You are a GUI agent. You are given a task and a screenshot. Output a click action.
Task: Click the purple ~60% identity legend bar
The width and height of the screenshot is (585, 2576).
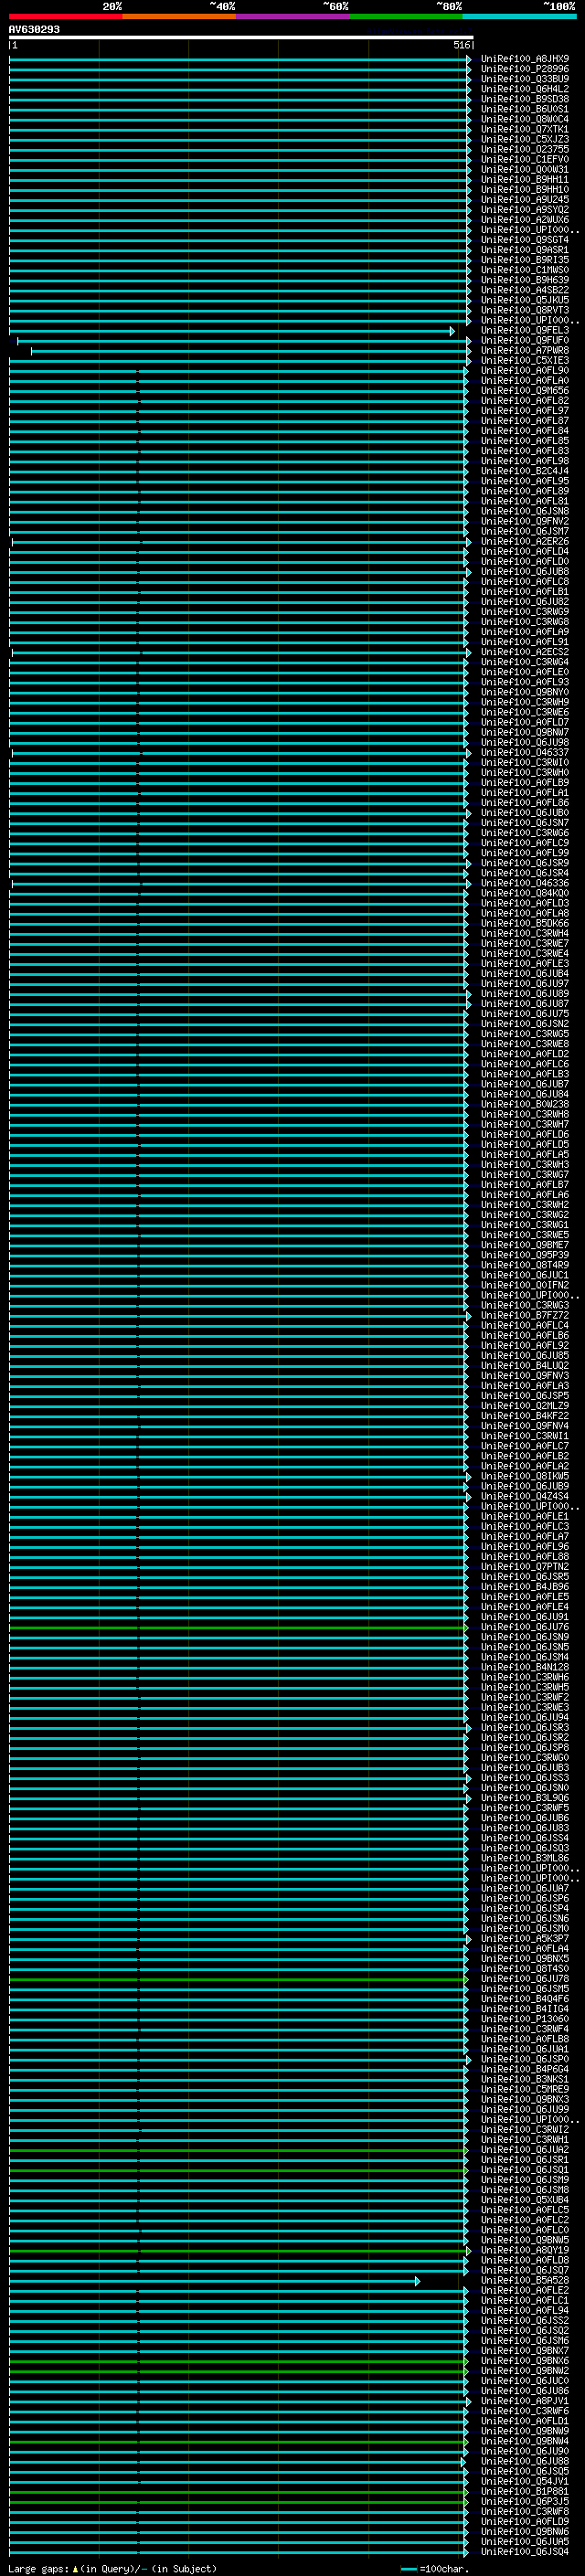tap(292, 16)
